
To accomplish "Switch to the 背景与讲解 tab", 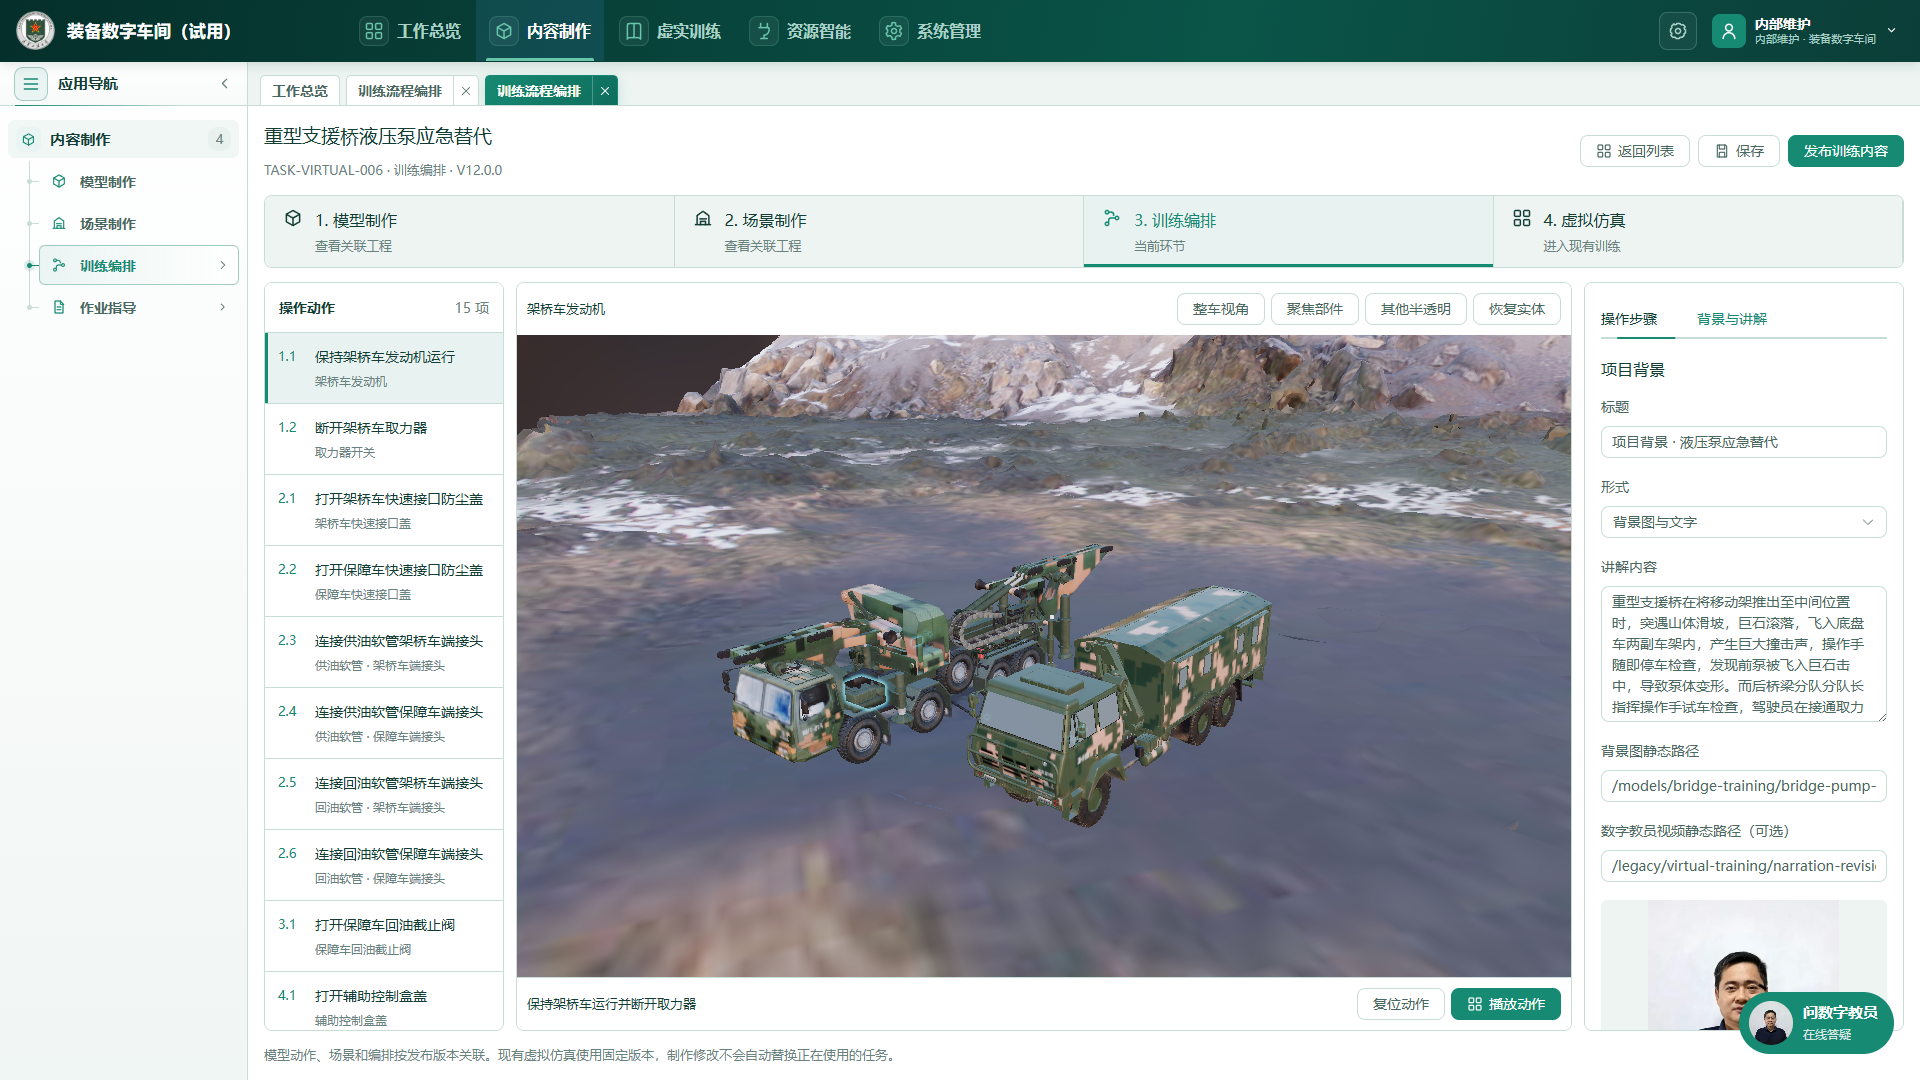I will point(1731,319).
